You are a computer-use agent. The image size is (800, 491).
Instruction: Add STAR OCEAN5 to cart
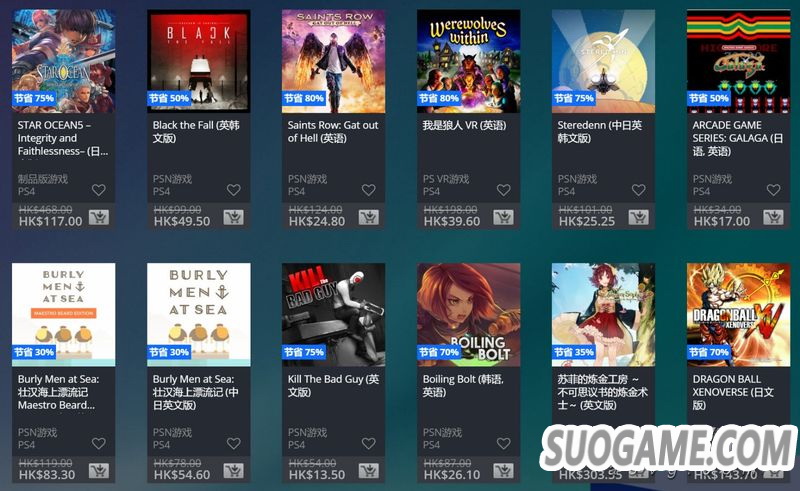pyautogui.click(x=99, y=217)
